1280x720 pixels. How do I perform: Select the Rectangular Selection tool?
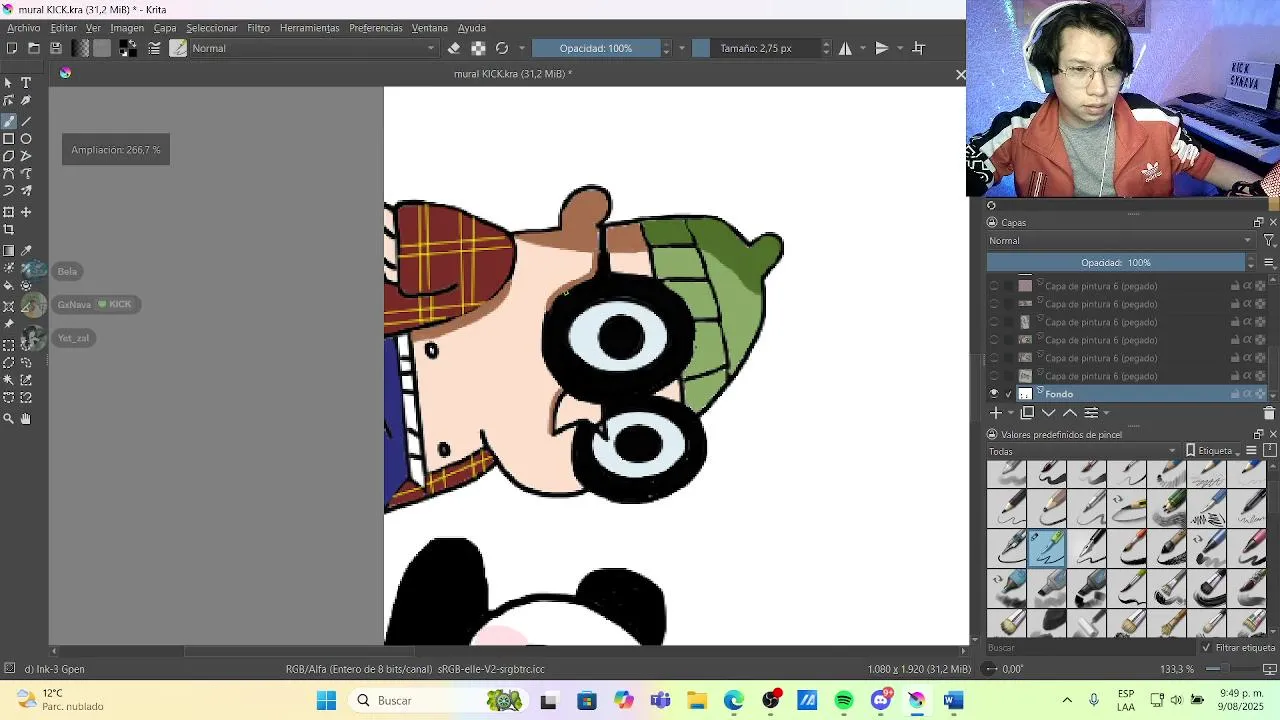coord(9,345)
